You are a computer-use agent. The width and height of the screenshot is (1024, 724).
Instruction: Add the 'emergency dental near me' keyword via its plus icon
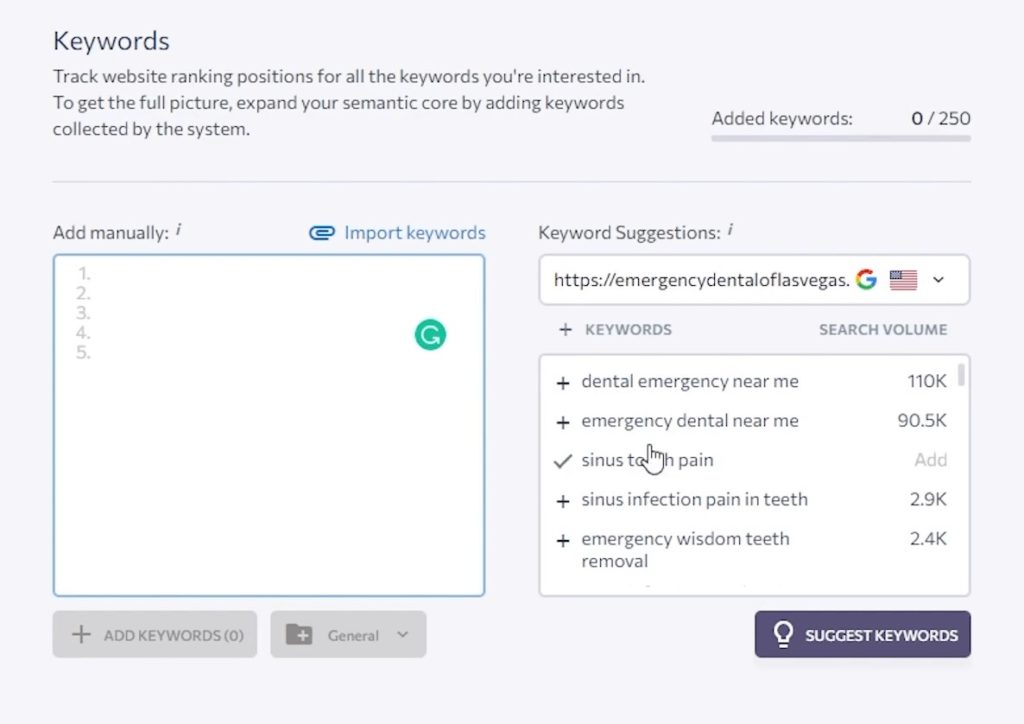(x=563, y=422)
